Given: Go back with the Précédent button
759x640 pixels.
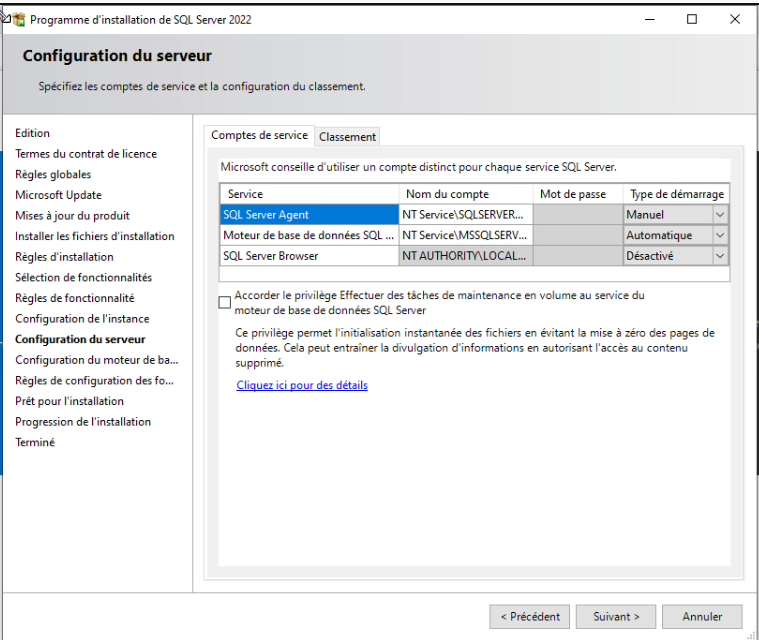Looking at the screenshot, I should click(x=530, y=616).
